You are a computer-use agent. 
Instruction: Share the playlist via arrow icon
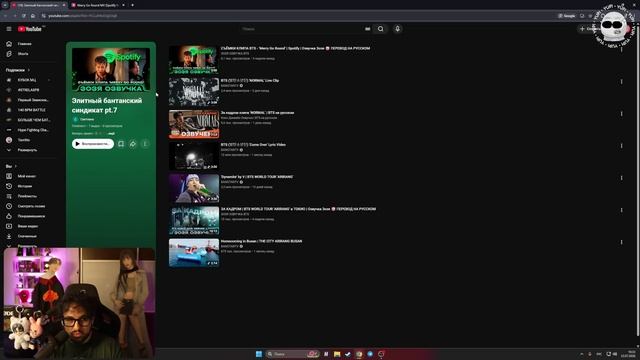click(x=133, y=144)
